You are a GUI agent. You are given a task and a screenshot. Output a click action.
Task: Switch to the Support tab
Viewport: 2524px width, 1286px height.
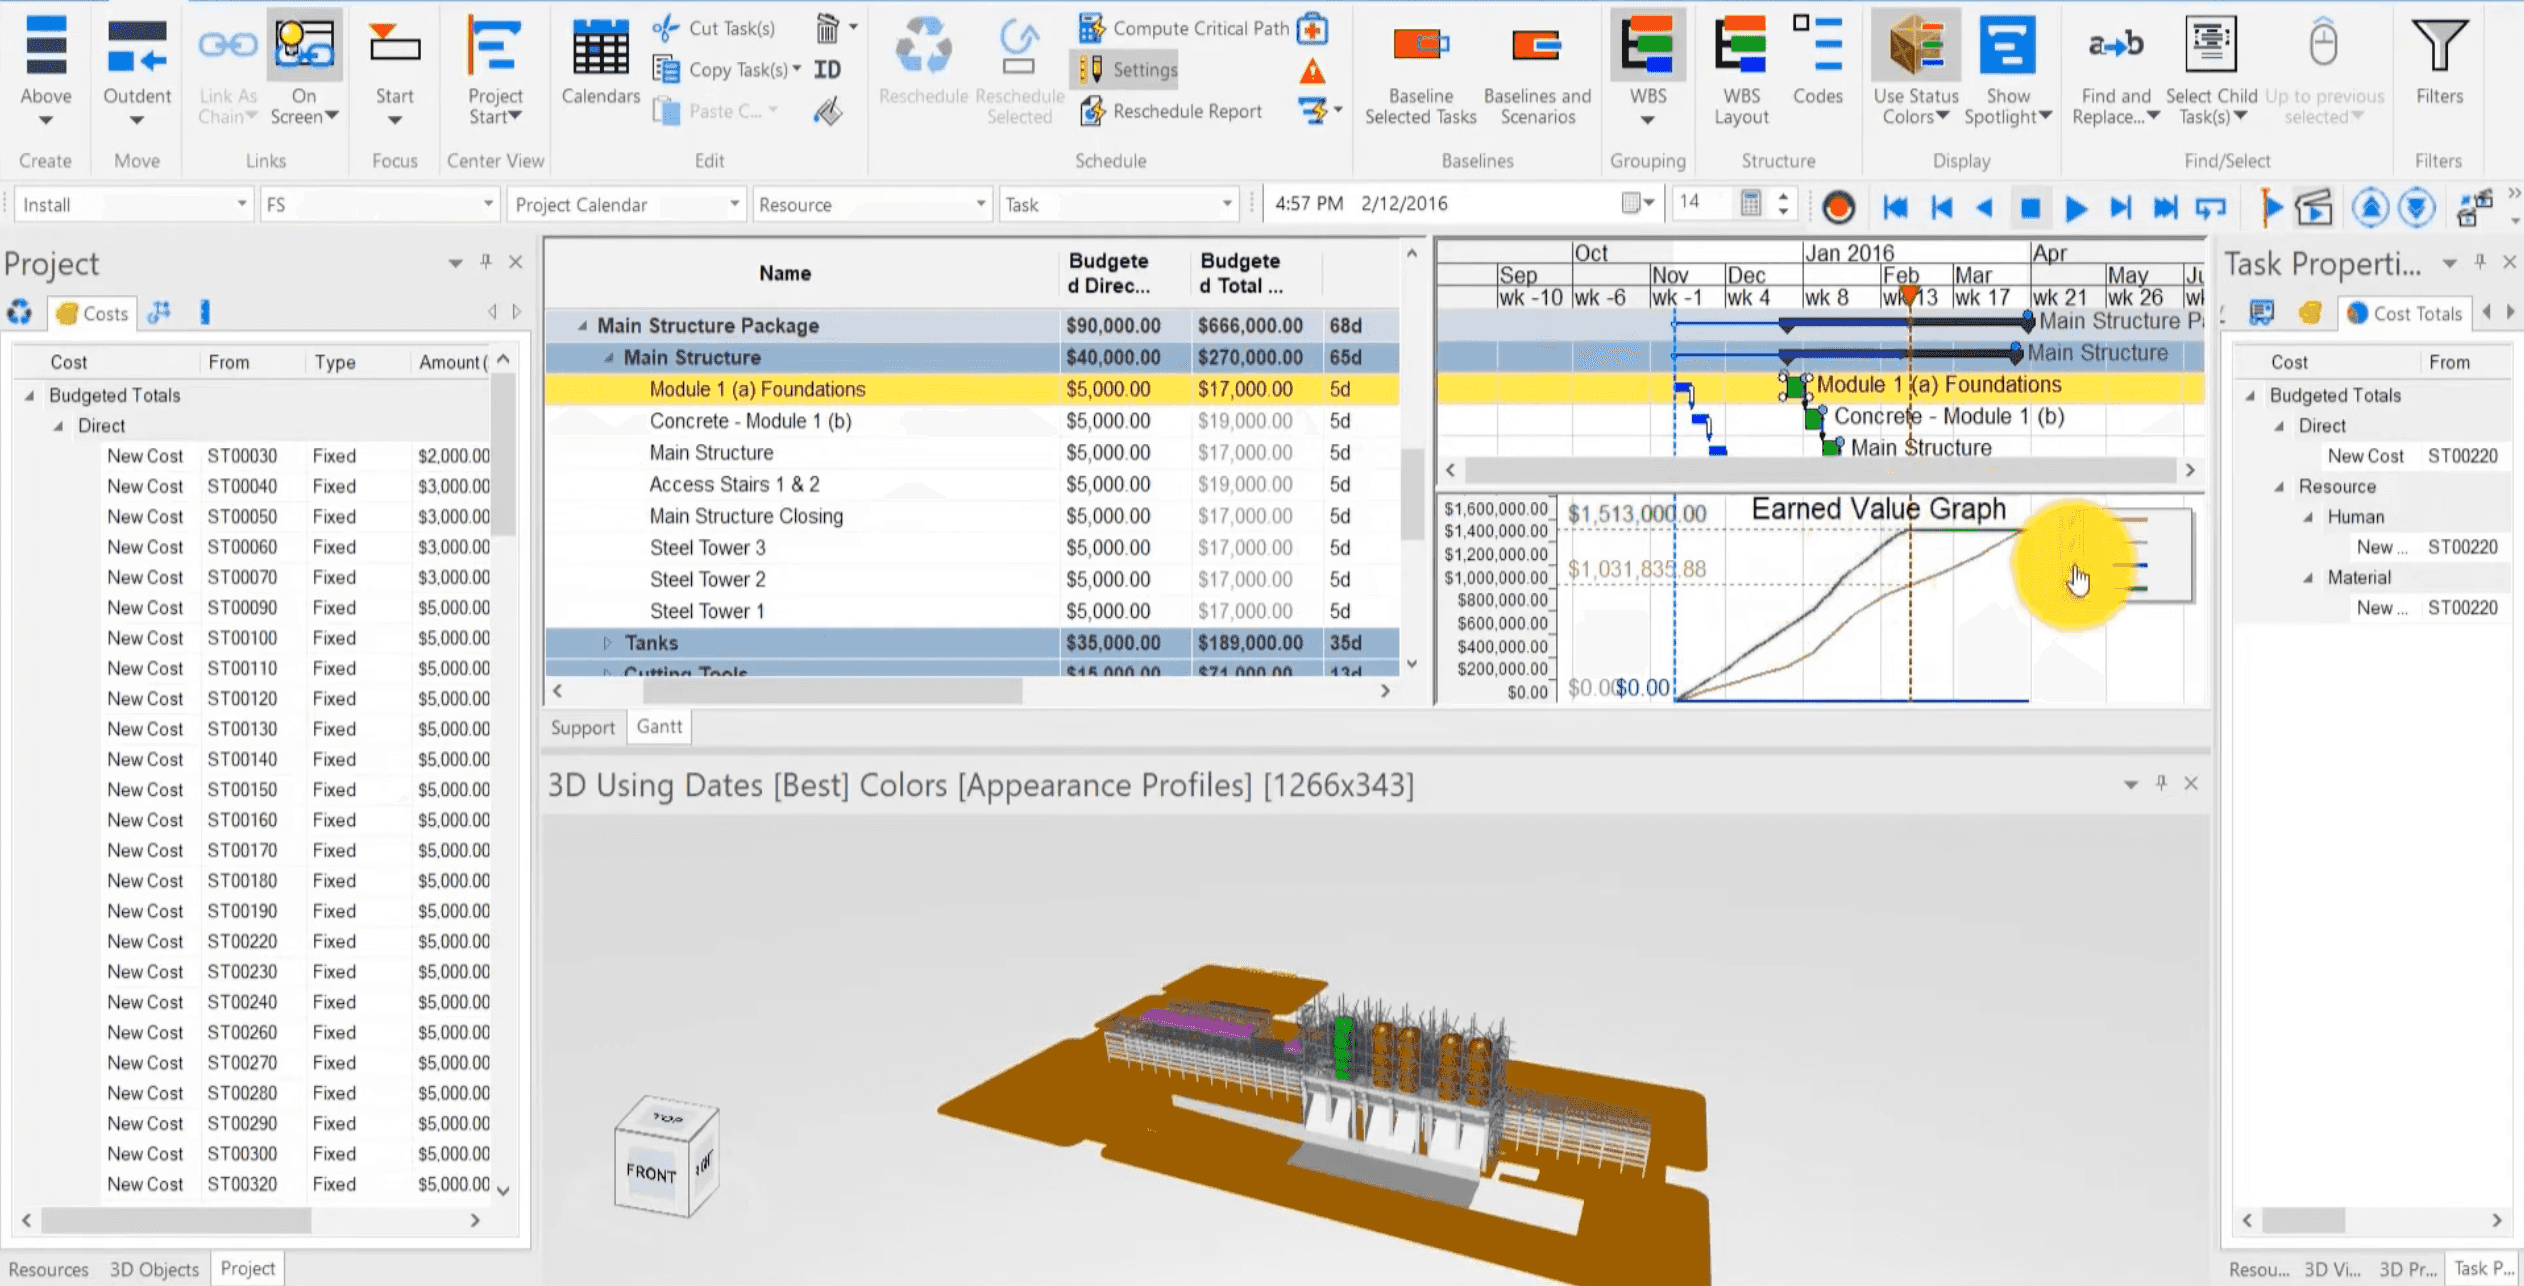point(583,727)
